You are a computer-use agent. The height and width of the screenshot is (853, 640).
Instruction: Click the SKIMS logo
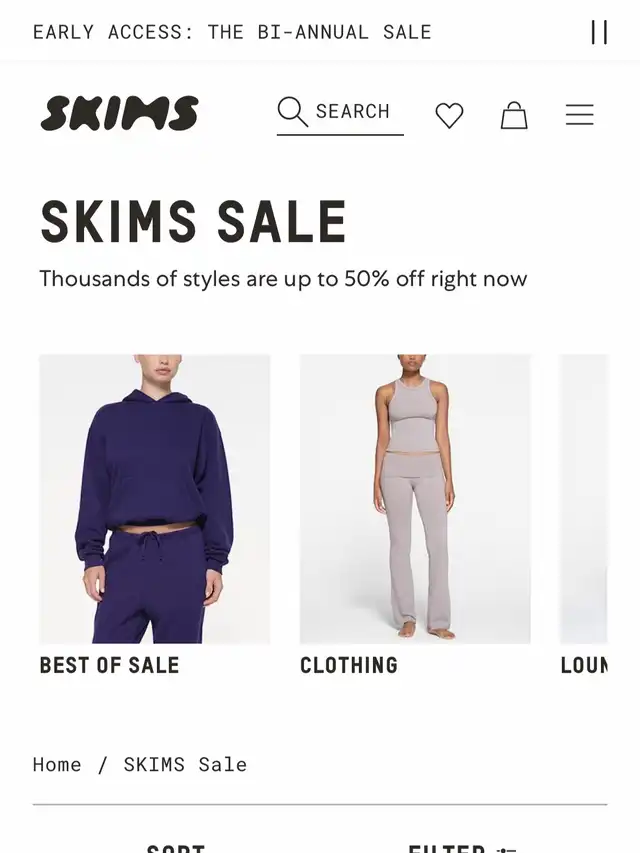point(120,113)
